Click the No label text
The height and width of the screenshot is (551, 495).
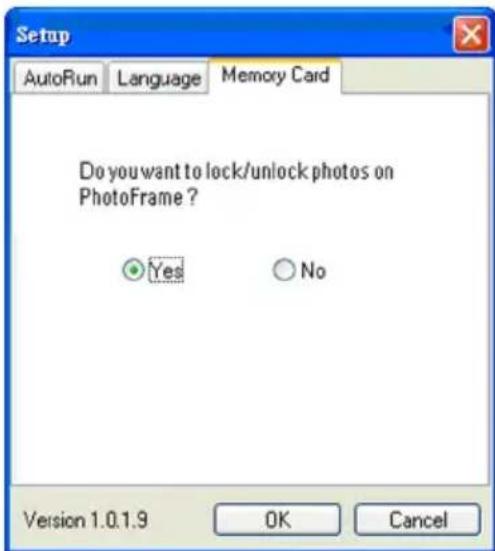click(x=313, y=271)
